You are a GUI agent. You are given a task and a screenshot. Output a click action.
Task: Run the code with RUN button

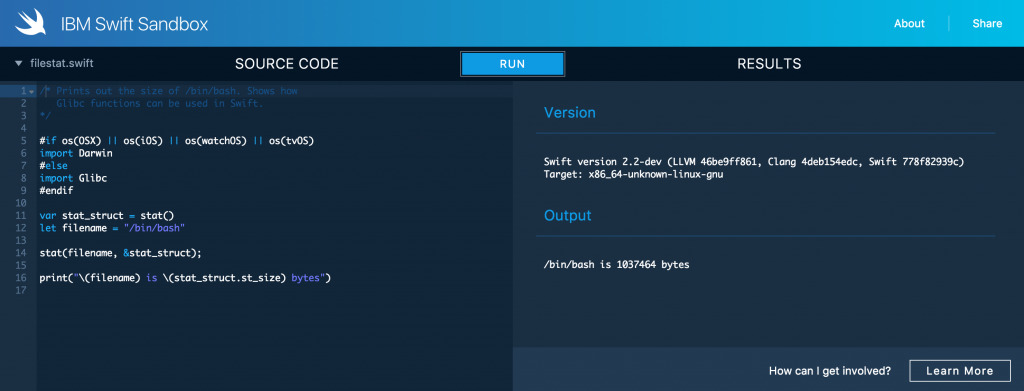[513, 64]
